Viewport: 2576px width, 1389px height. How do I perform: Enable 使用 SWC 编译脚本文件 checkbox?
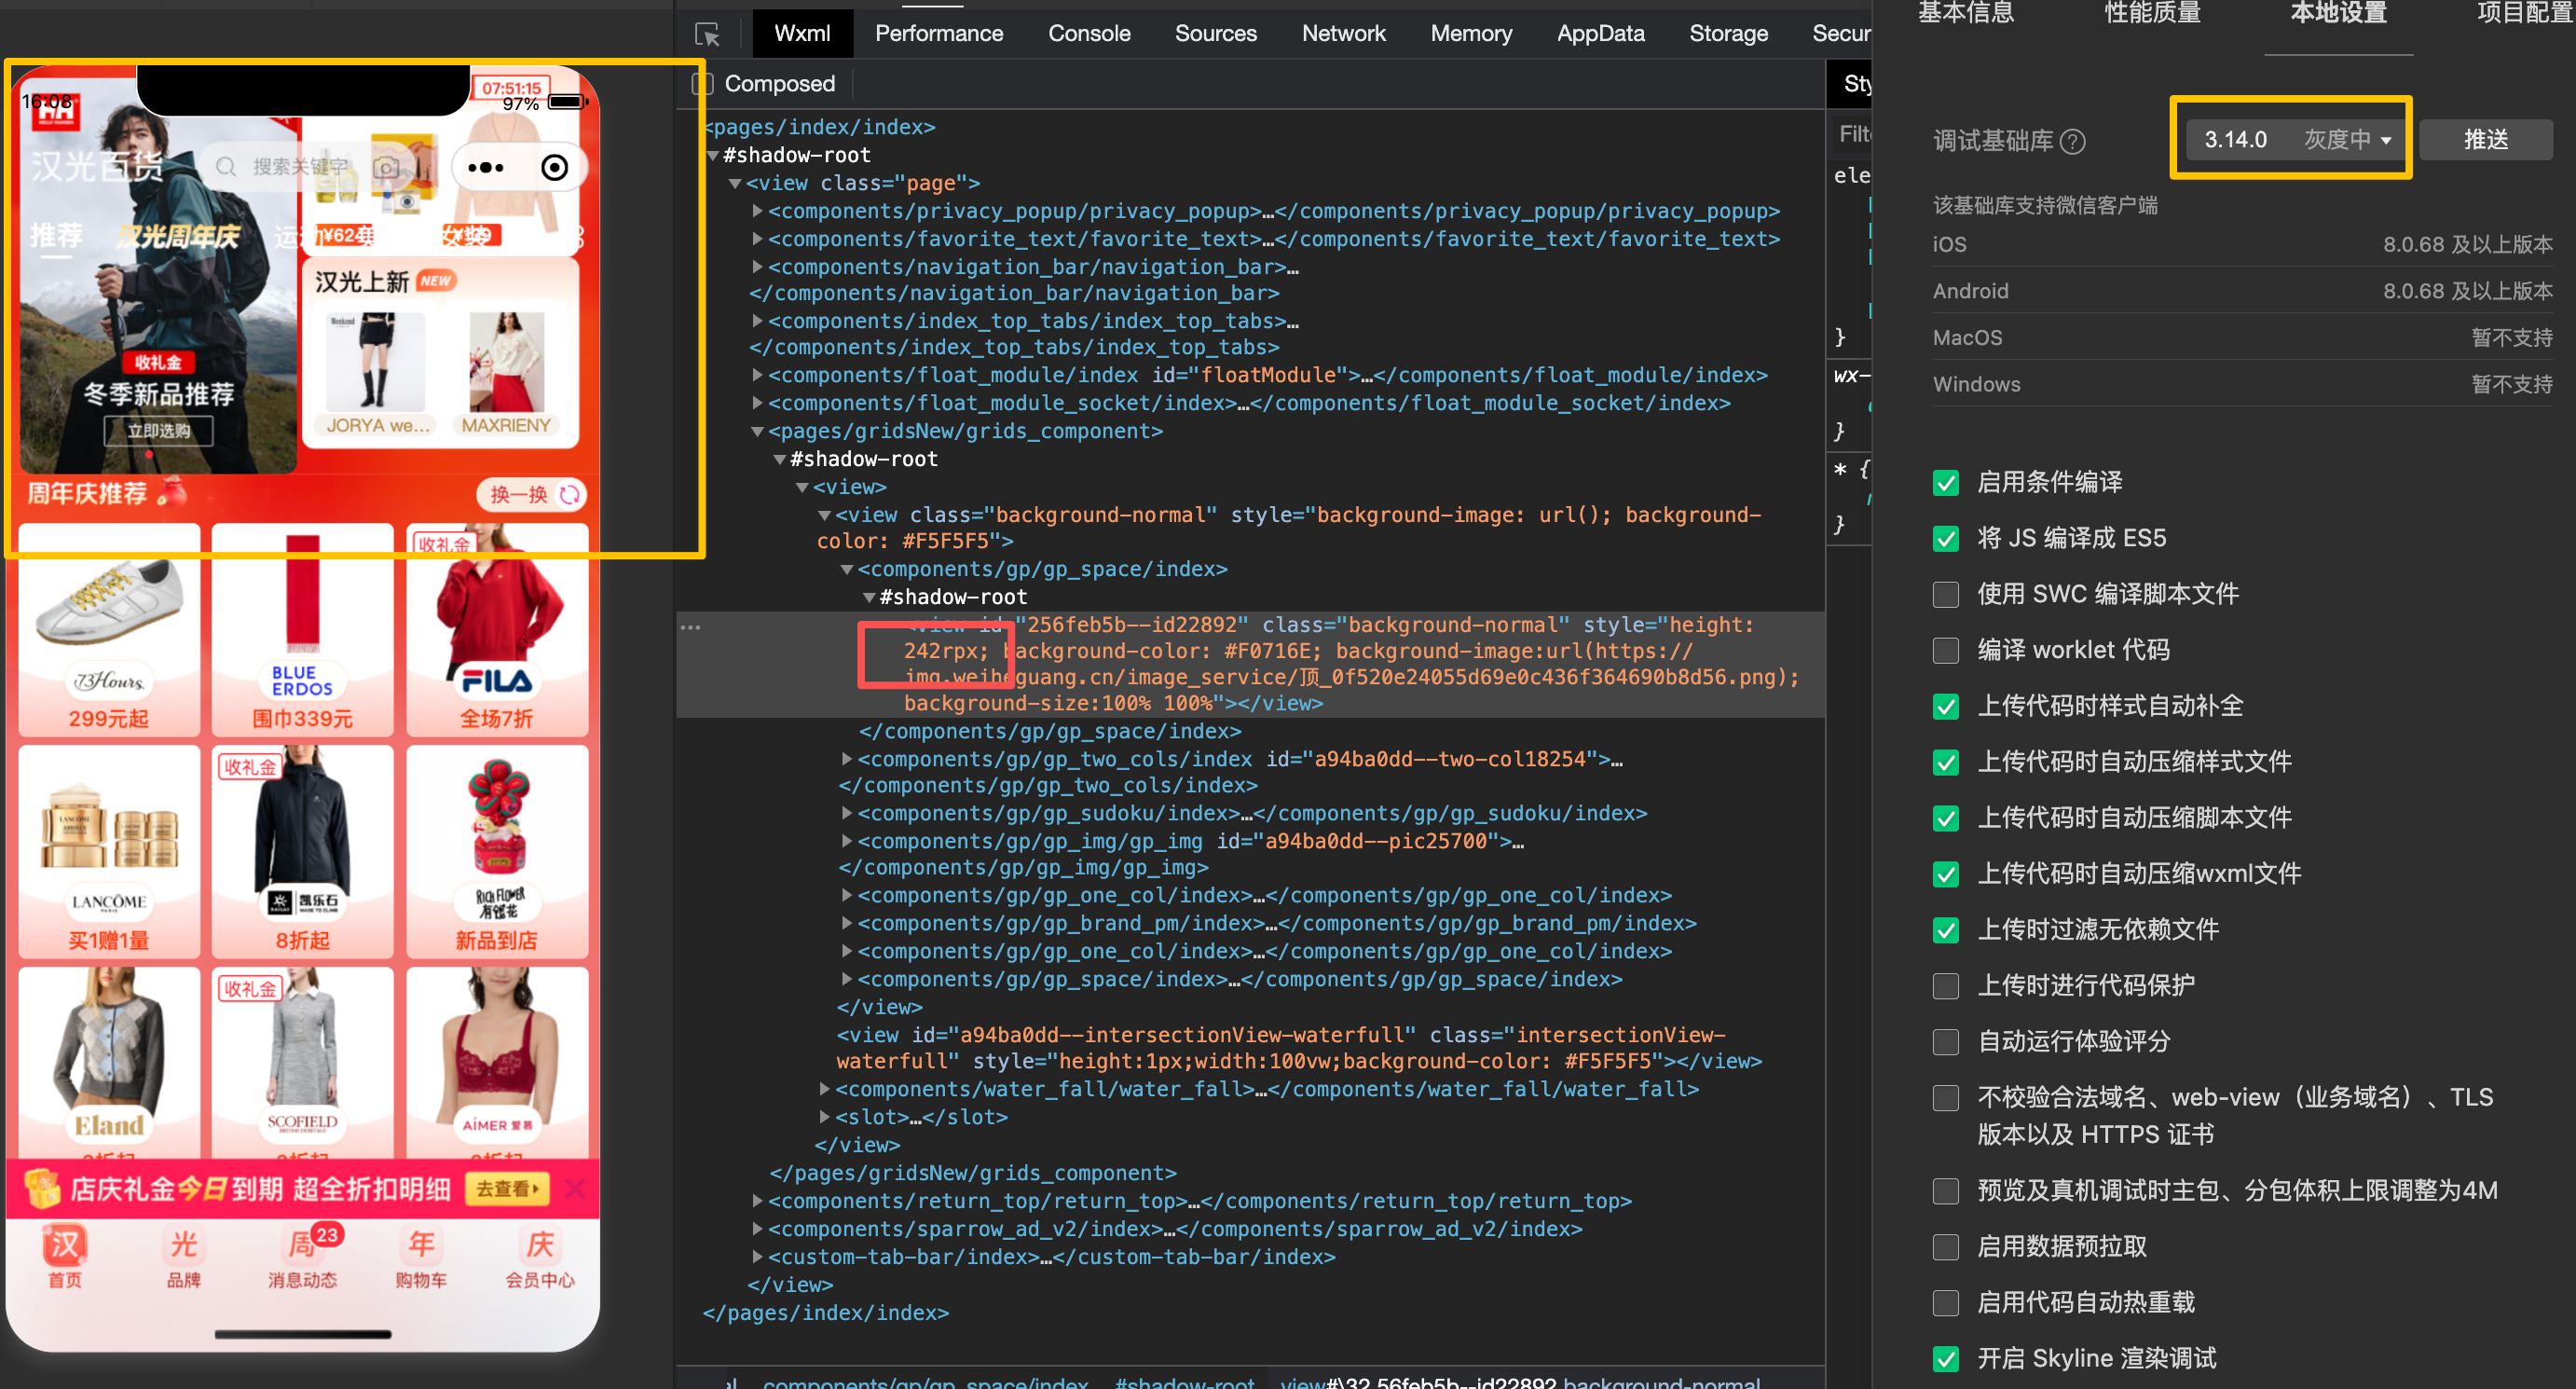click(x=1945, y=594)
